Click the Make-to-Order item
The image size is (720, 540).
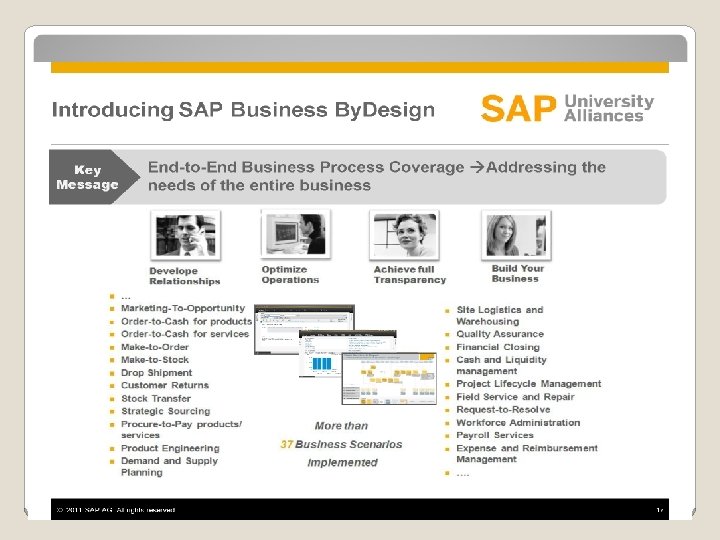(155, 347)
